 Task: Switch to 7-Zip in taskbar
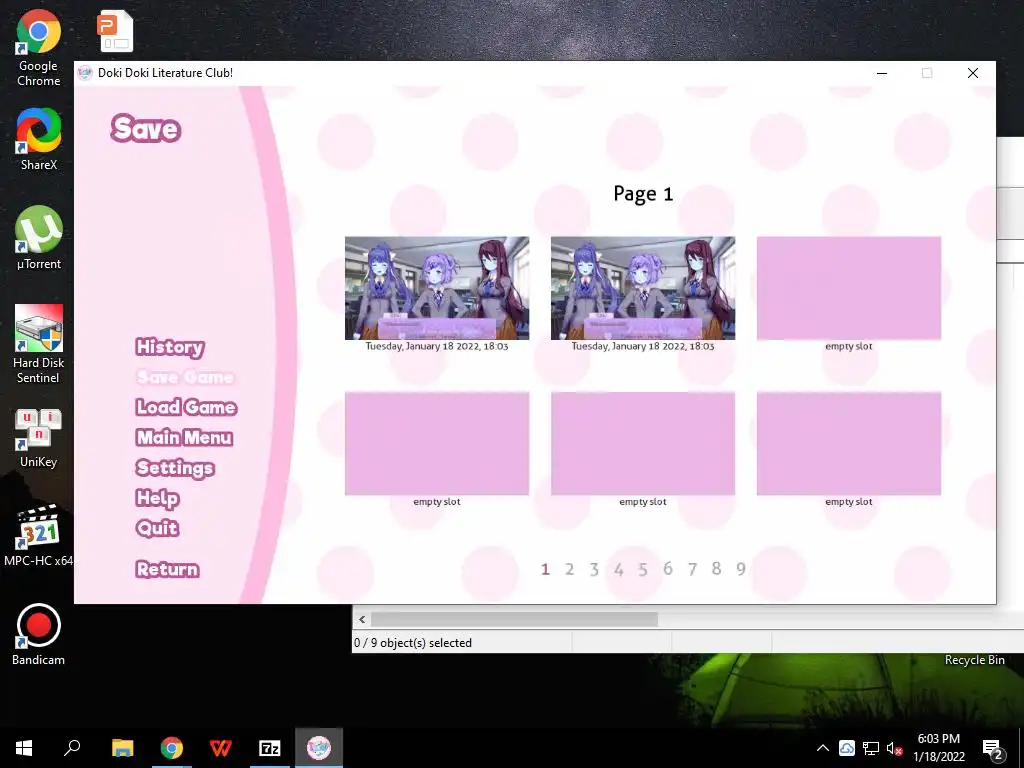[270, 748]
